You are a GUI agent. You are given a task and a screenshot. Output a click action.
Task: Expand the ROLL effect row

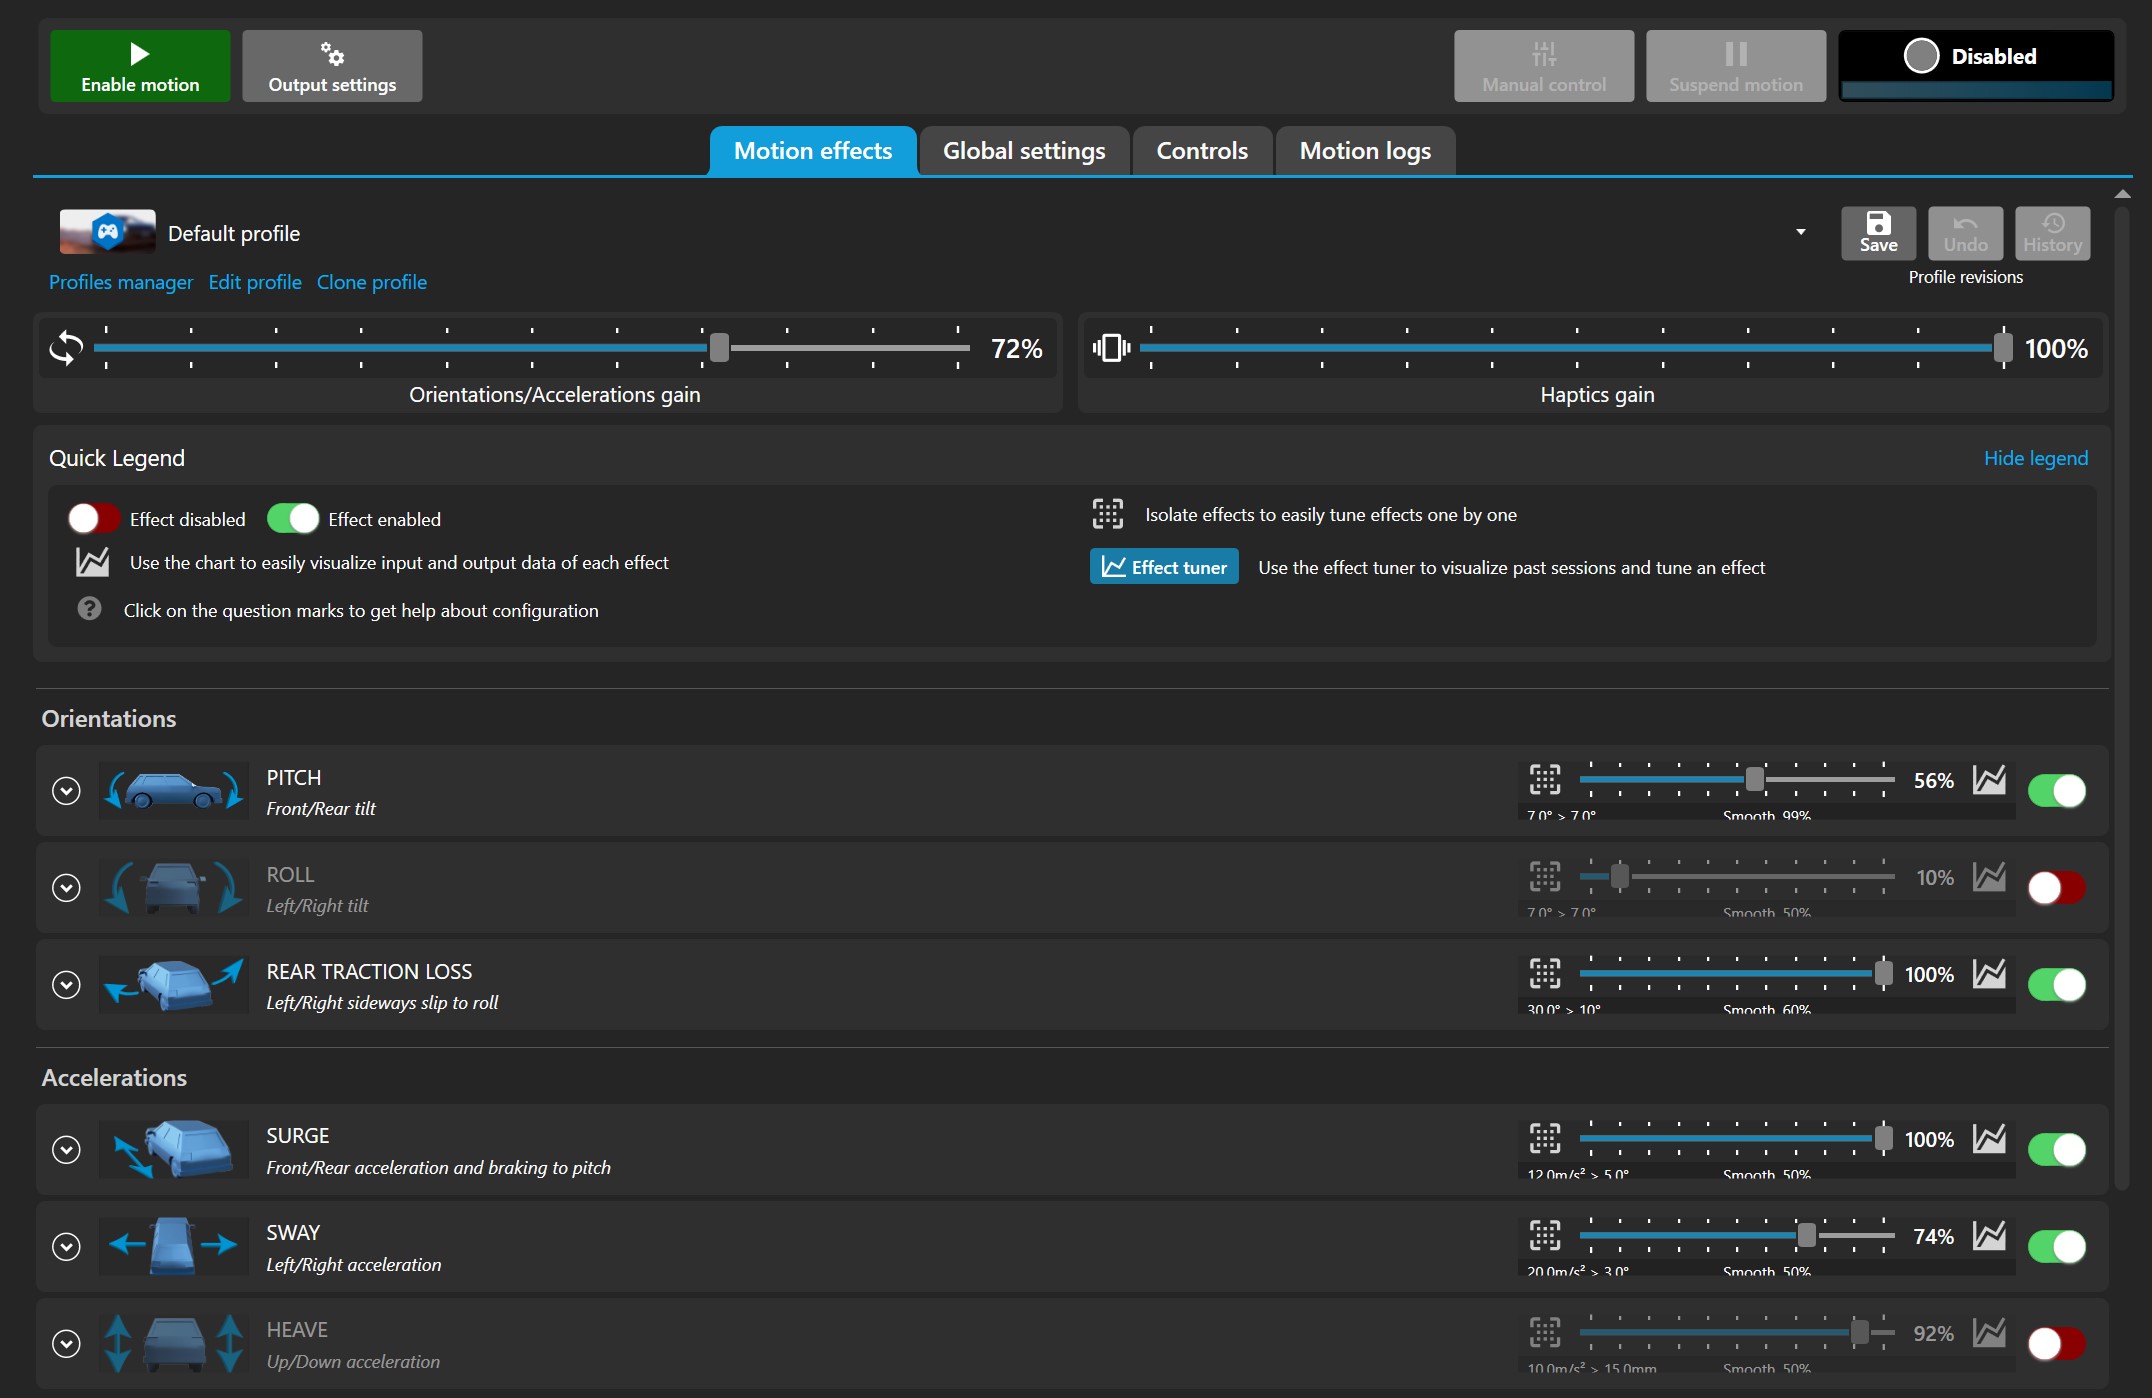pos(66,887)
